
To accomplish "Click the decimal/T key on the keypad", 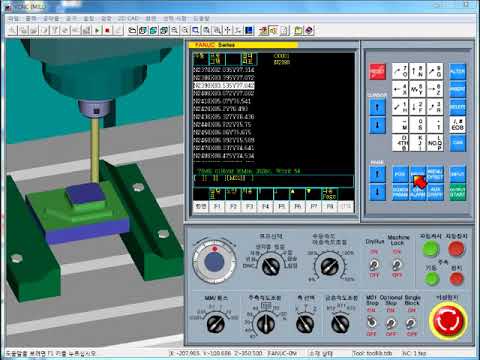I will 435,125.
